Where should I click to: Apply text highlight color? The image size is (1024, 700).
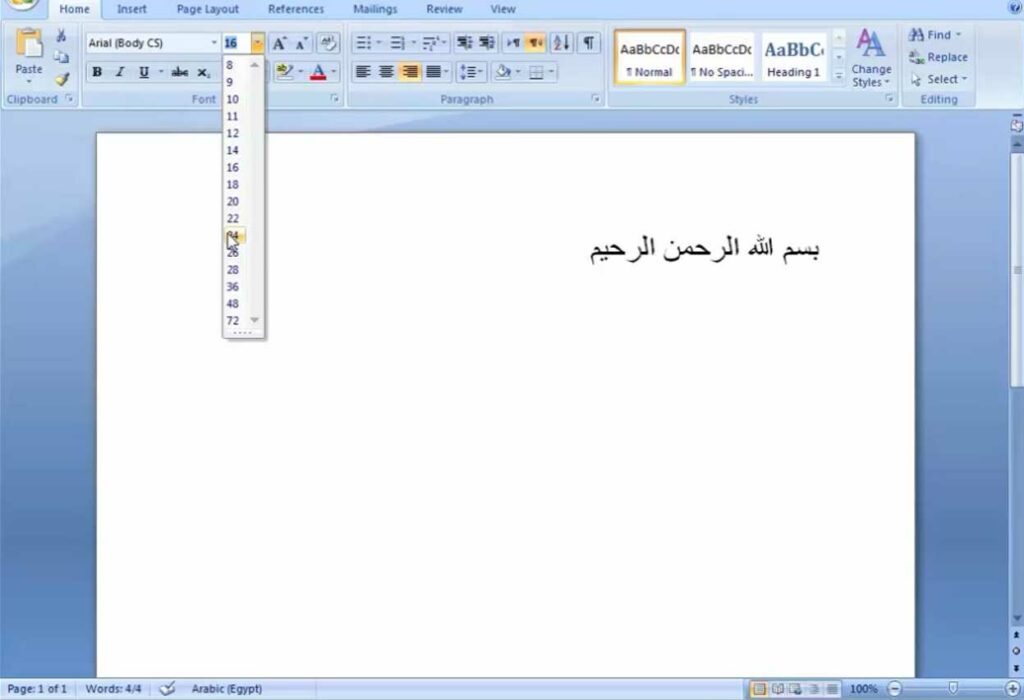[x=284, y=72]
